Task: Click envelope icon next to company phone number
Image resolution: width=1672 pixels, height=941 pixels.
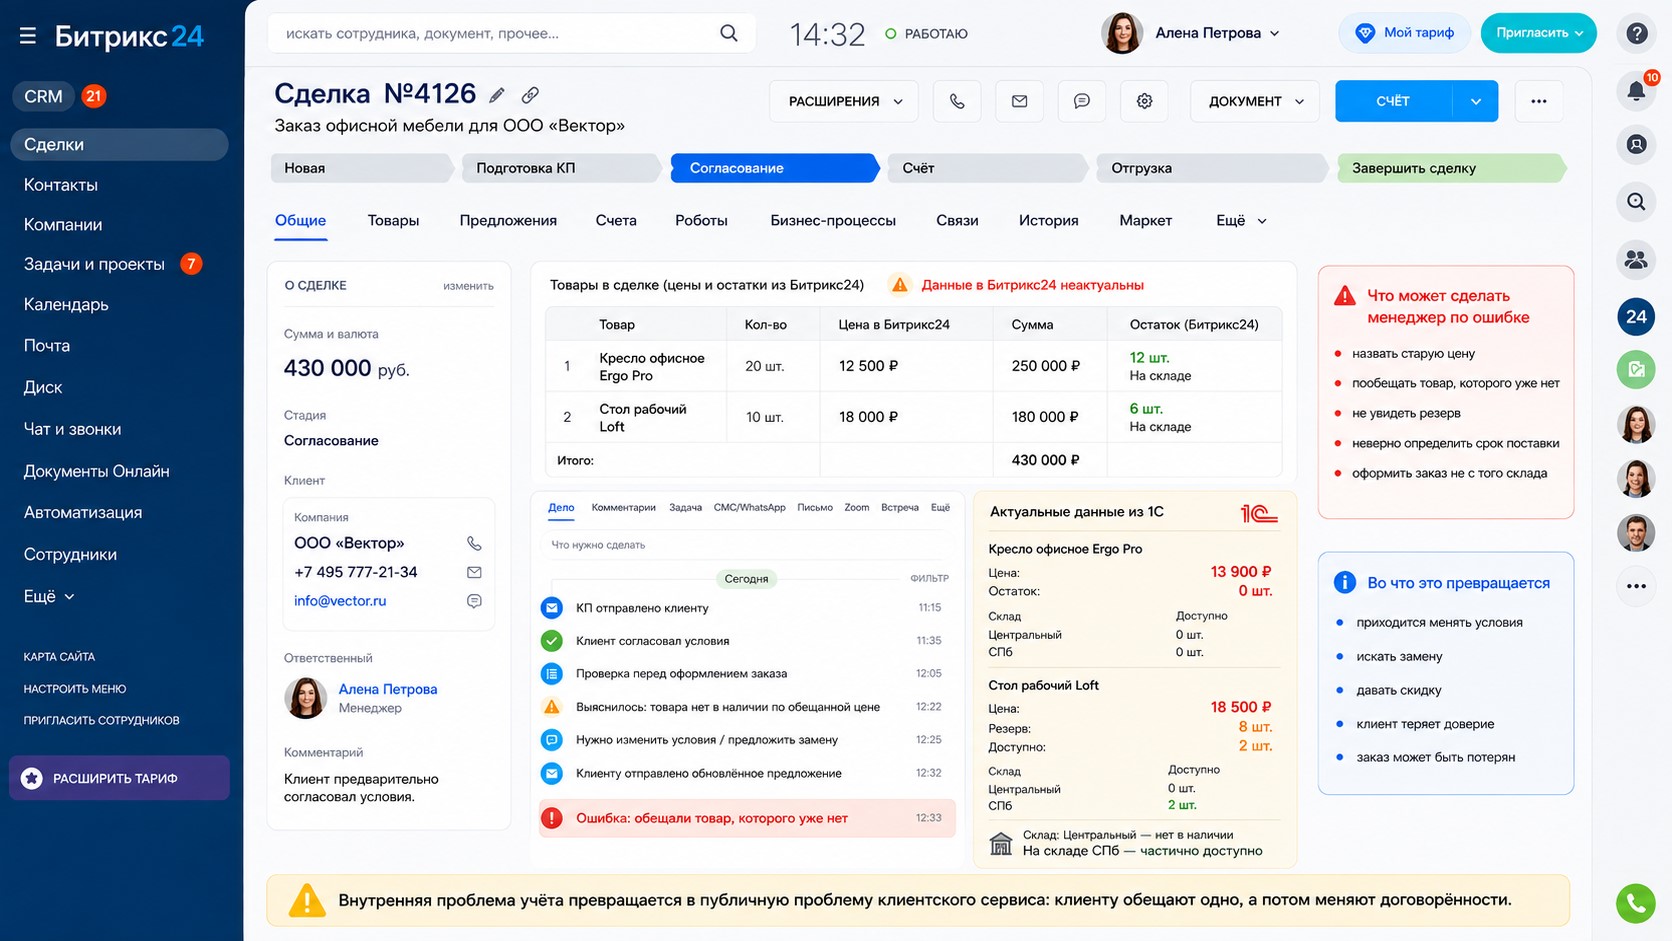Action: pyautogui.click(x=474, y=573)
